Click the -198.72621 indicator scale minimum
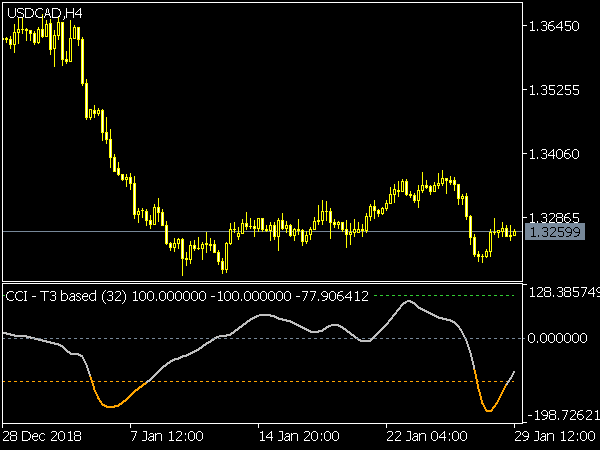This screenshot has height=450, width=600. pos(564,415)
